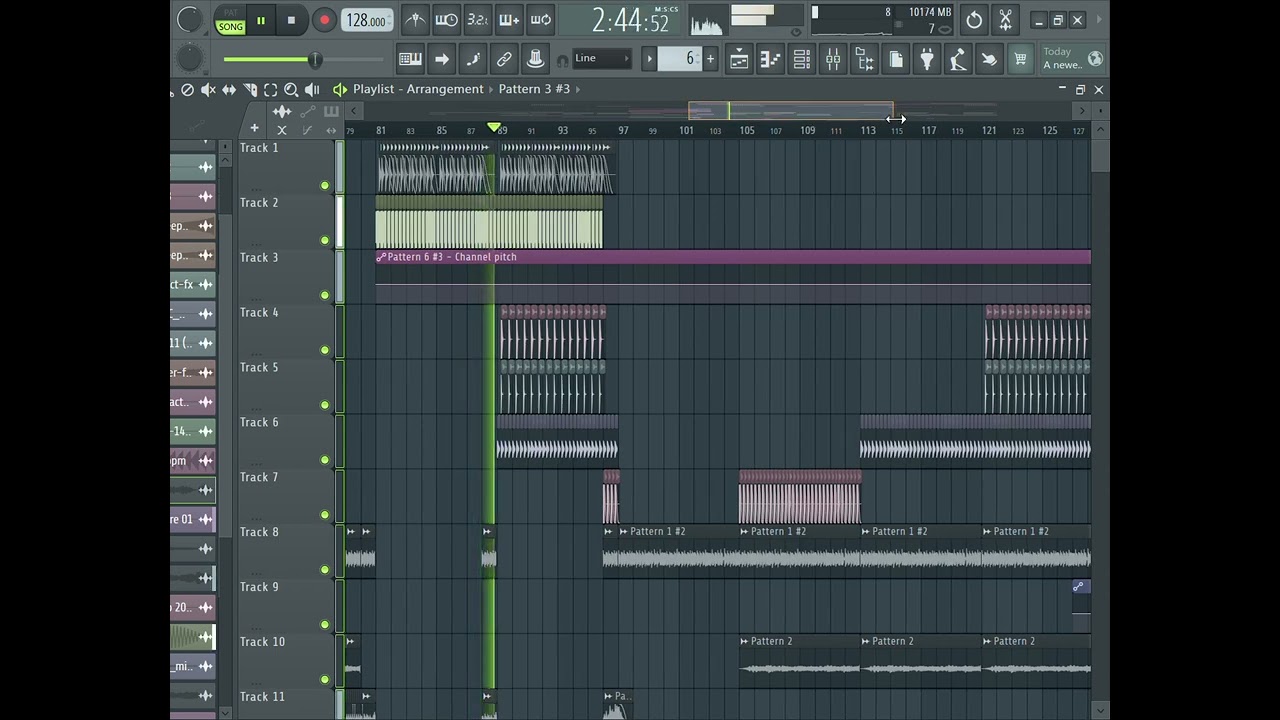
Task: Toggle the countdown before recording
Action: (x=478, y=20)
